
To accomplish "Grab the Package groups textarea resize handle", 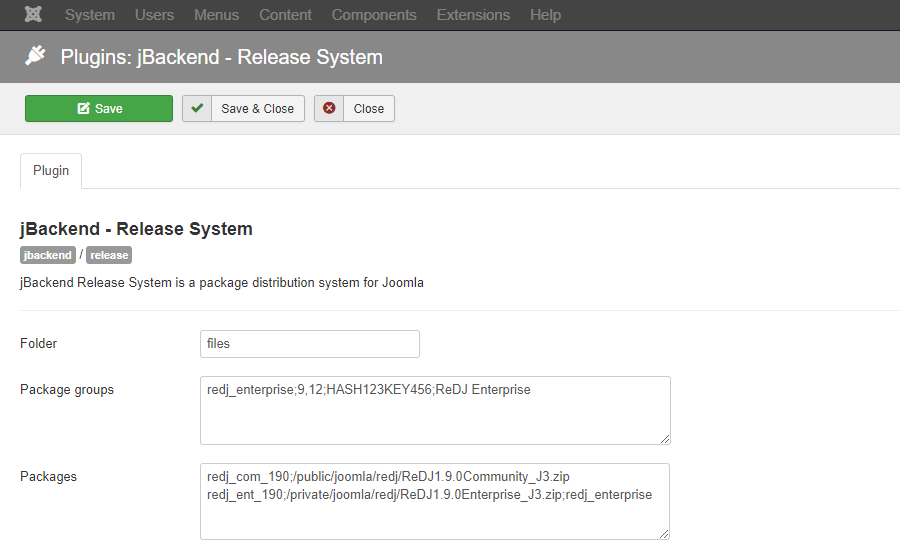I will [665, 439].
